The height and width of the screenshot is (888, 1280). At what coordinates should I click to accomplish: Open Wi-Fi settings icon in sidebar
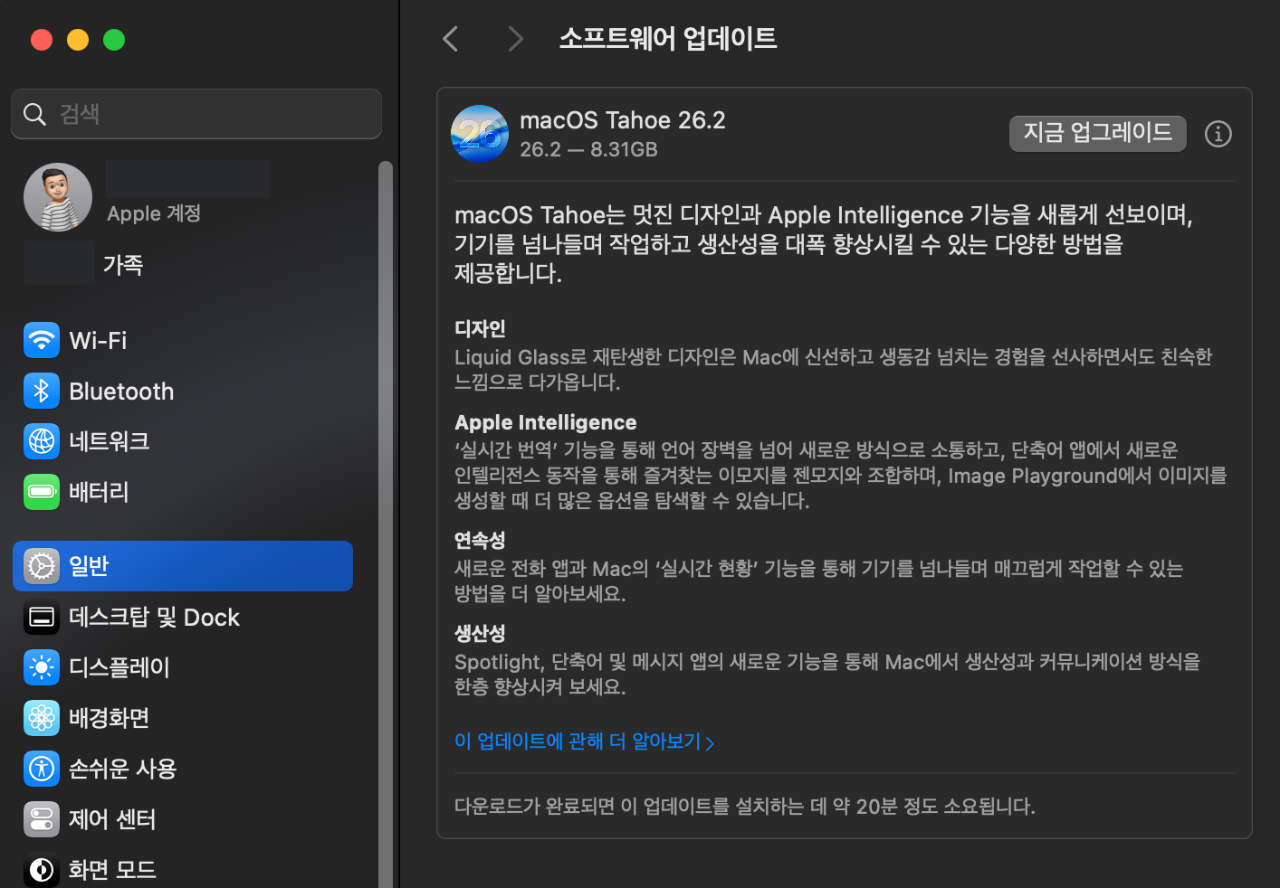coord(41,340)
